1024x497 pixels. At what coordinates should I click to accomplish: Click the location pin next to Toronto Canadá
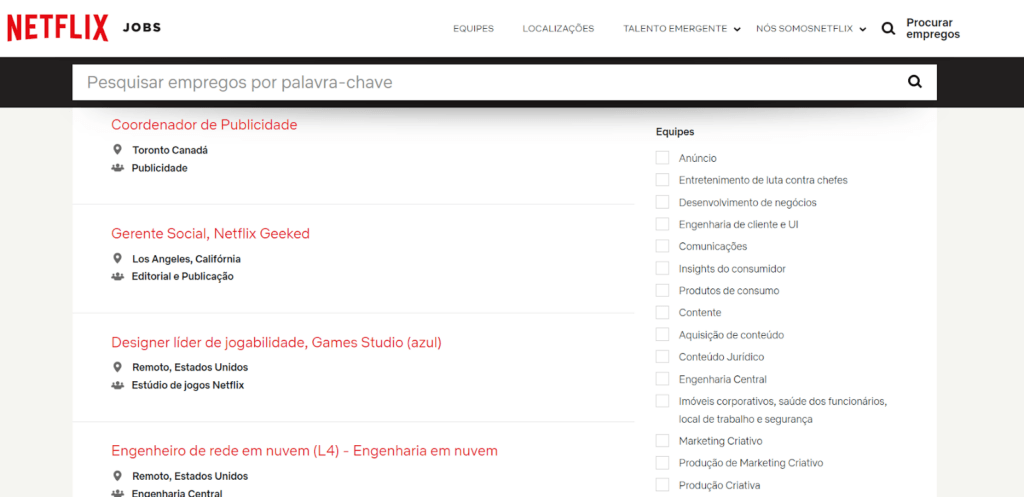pyautogui.click(x=118, y=150)
